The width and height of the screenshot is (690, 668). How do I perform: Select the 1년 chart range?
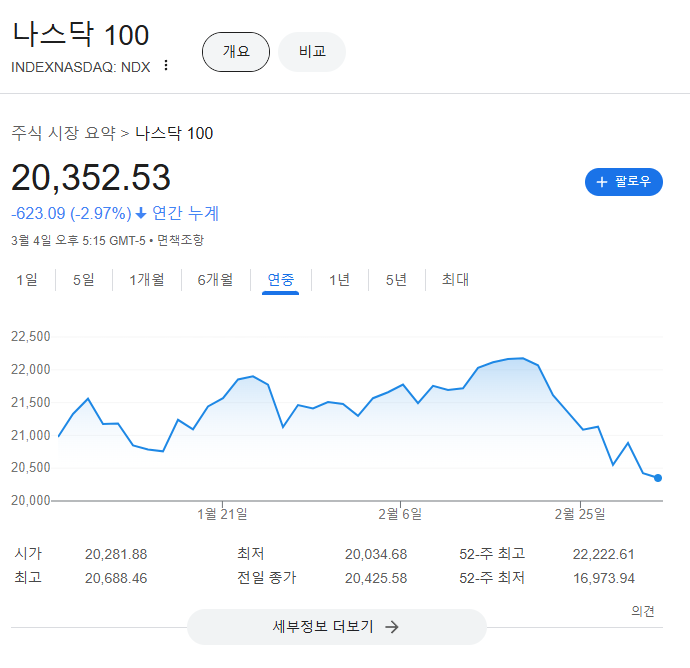[339, 280]
